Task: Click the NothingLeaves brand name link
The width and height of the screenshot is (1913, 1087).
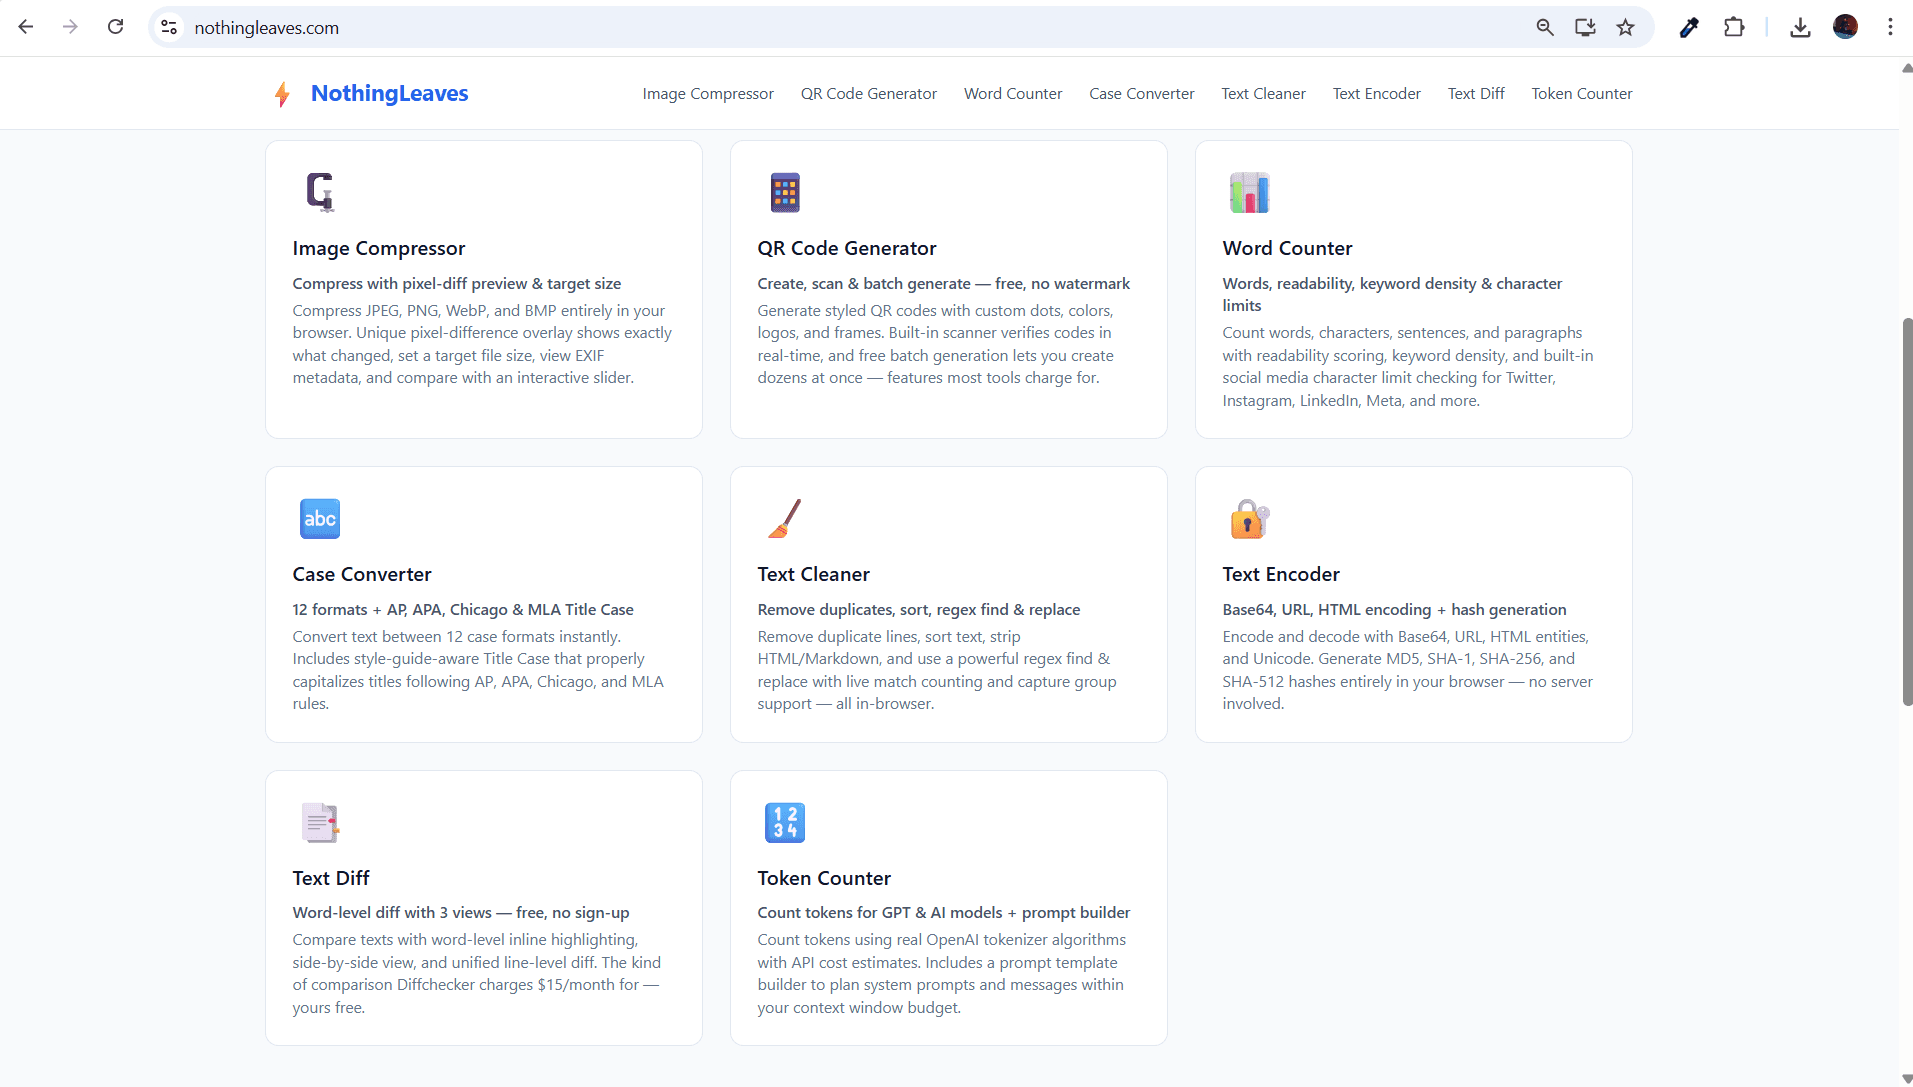Action: (x=389, y=94)
